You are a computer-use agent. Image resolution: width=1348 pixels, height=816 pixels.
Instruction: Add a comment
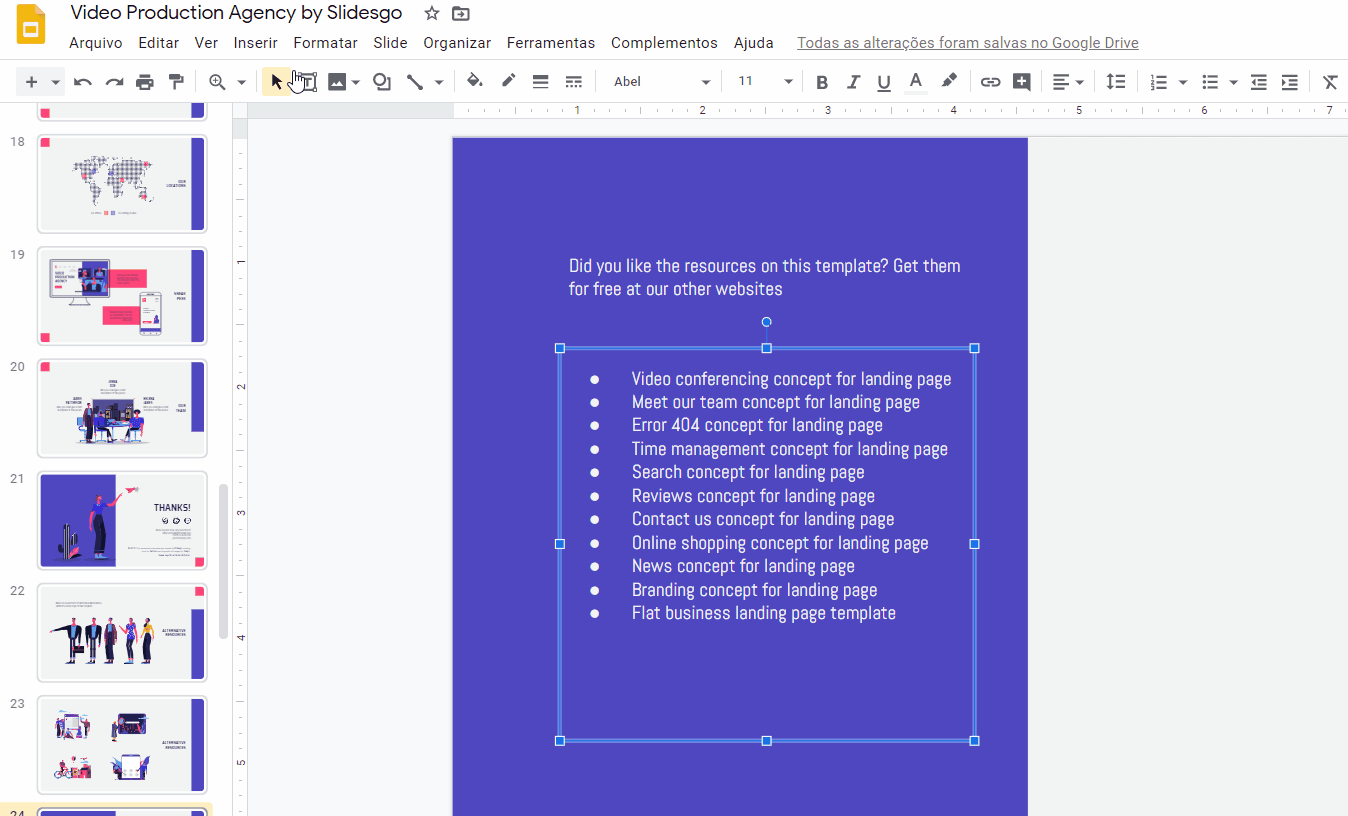[1021, 82]
